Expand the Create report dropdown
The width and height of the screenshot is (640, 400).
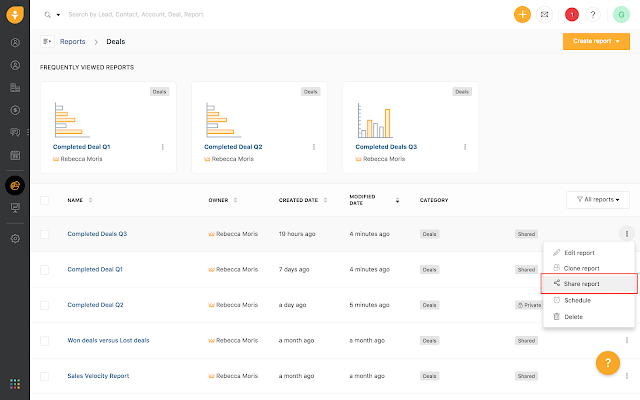(x=617, y=41)
